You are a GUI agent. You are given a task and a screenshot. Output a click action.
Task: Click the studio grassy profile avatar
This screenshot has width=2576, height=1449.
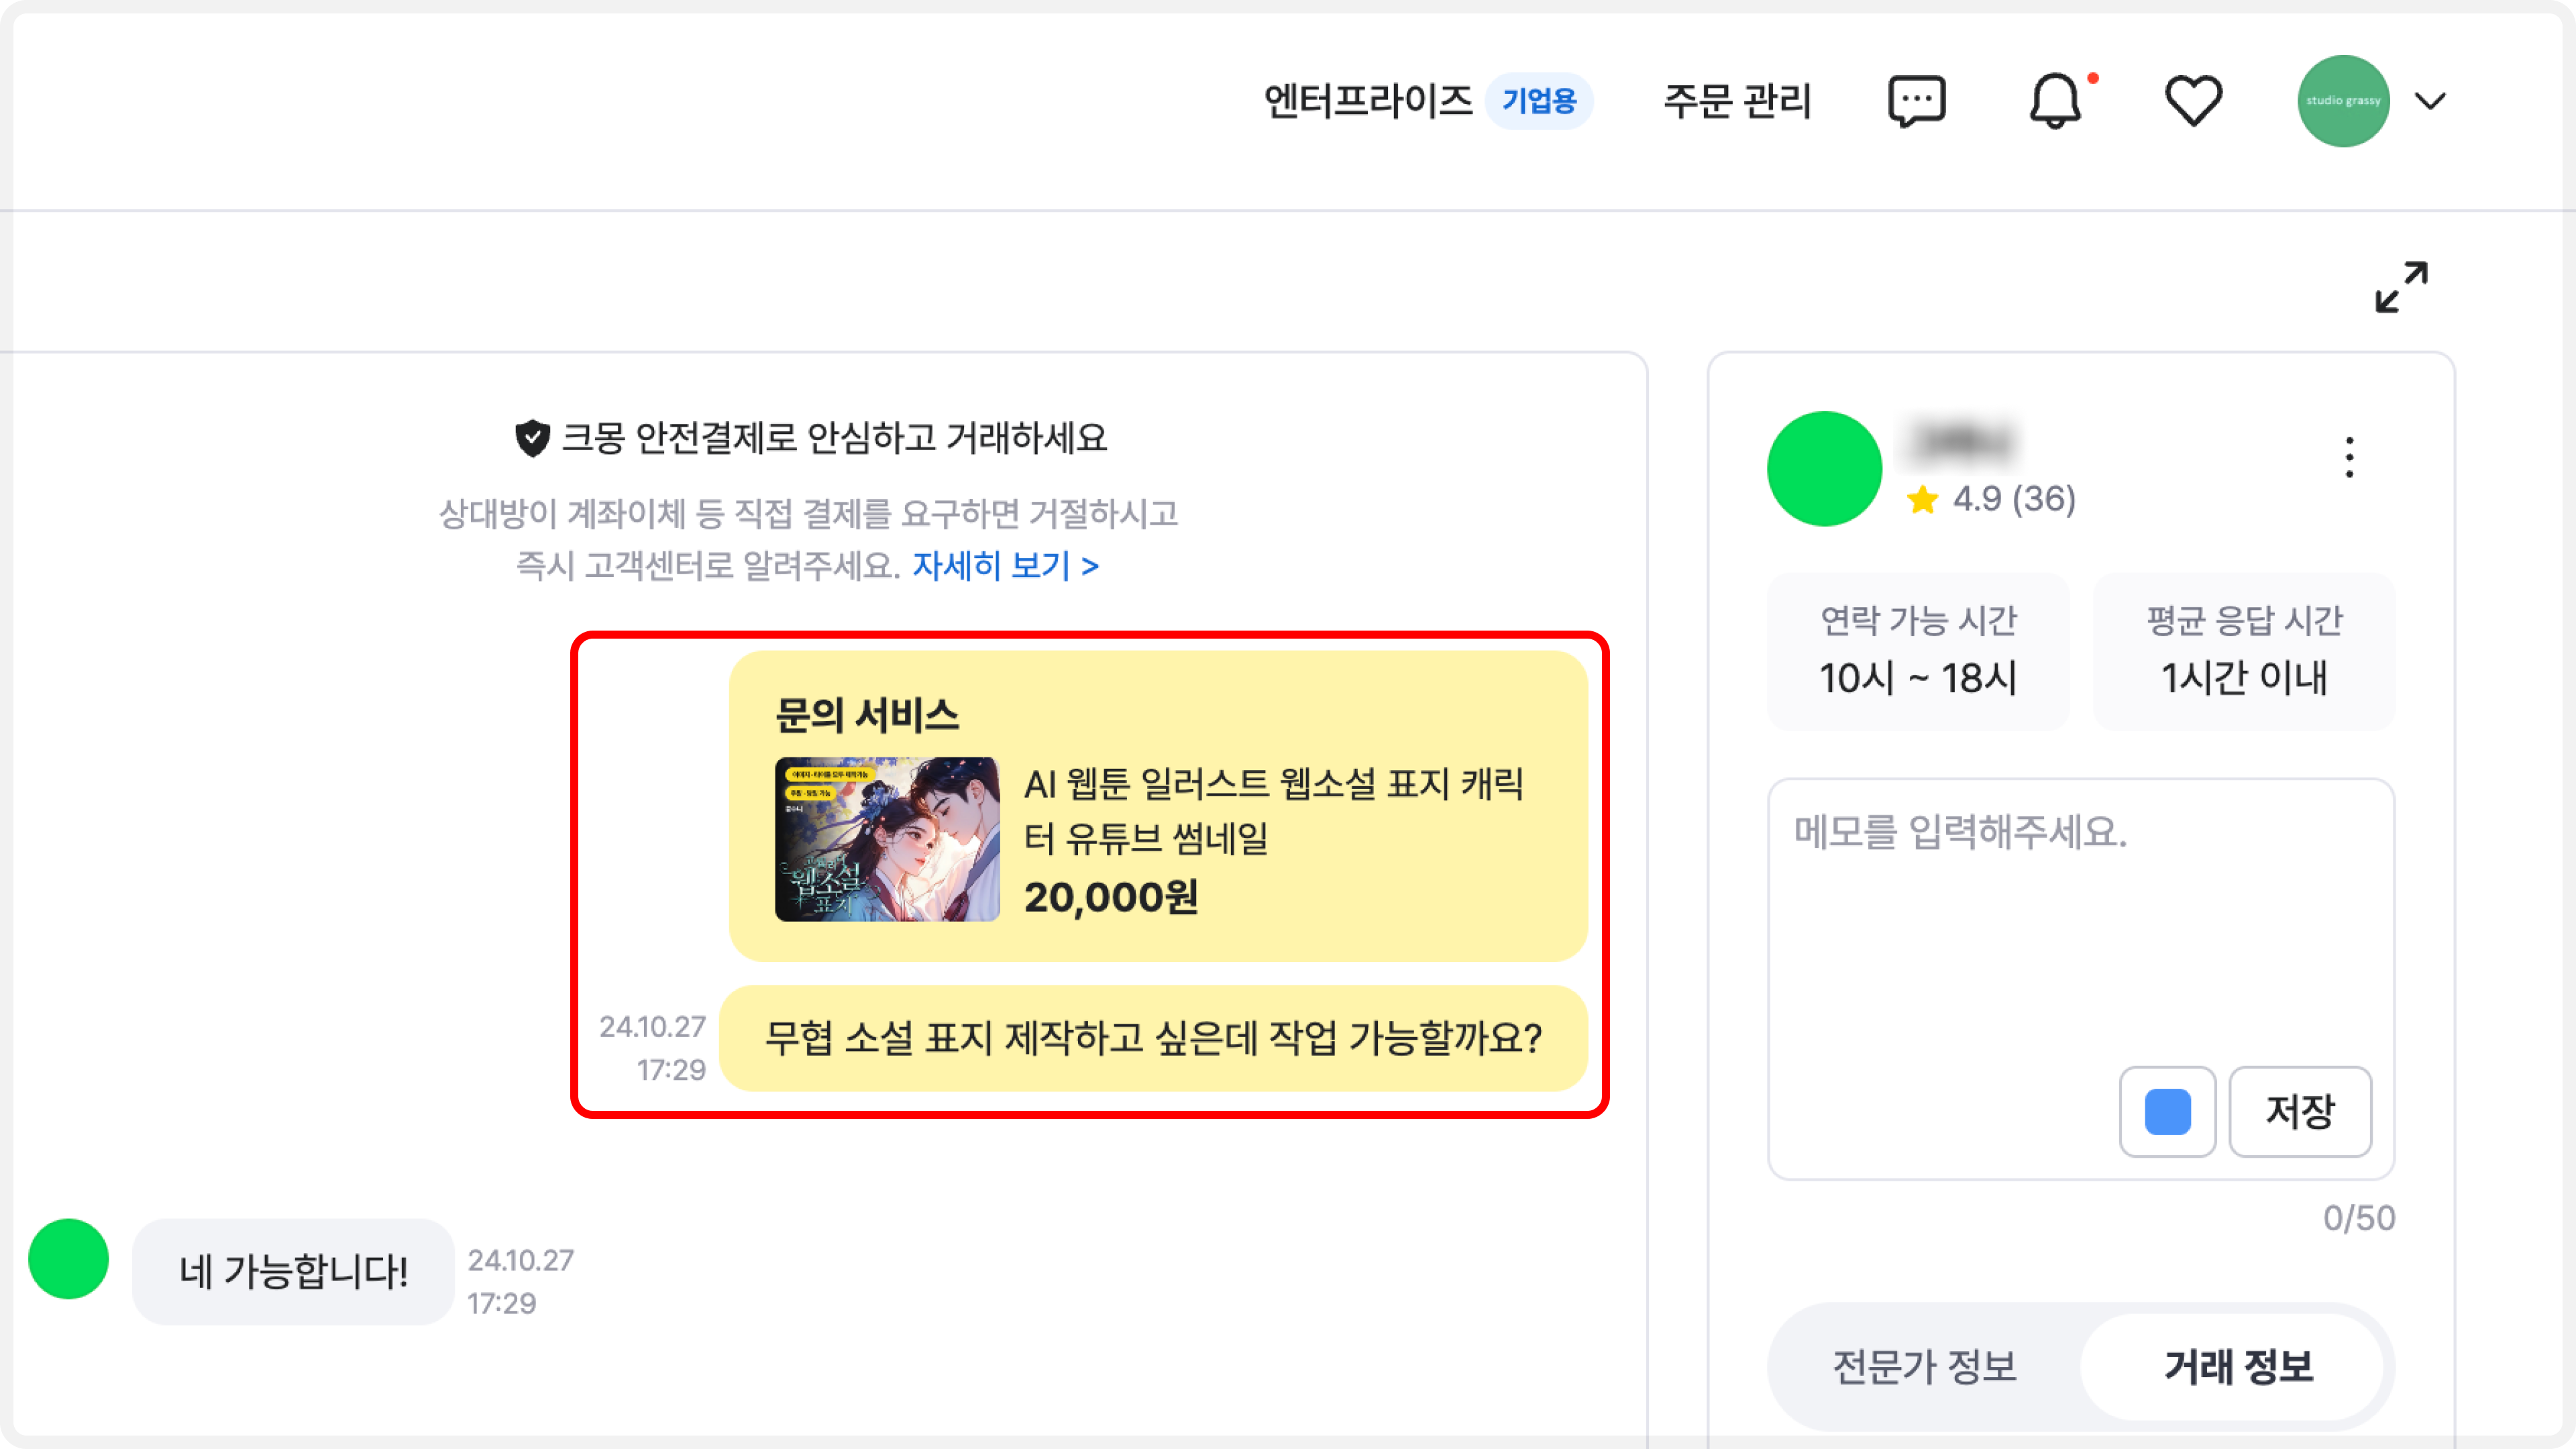tap(2343, 101)
